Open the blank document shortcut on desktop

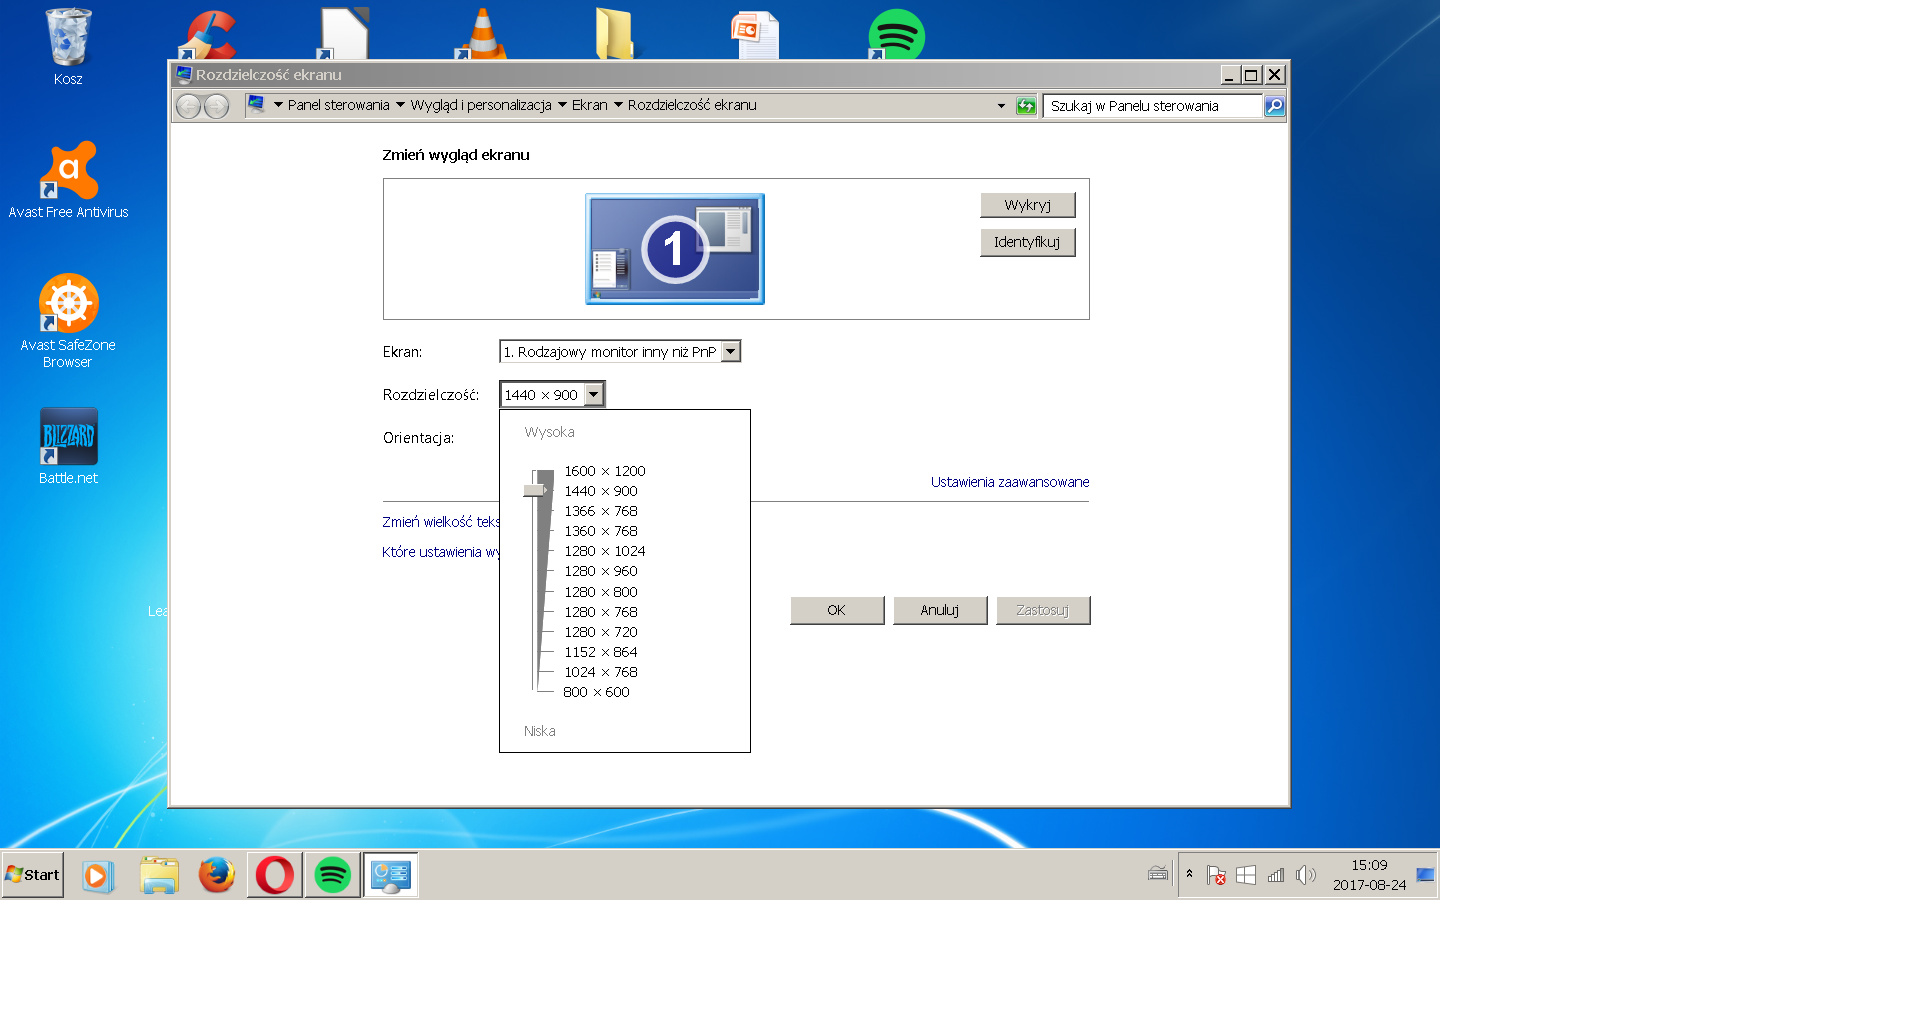tap(344, 34)
